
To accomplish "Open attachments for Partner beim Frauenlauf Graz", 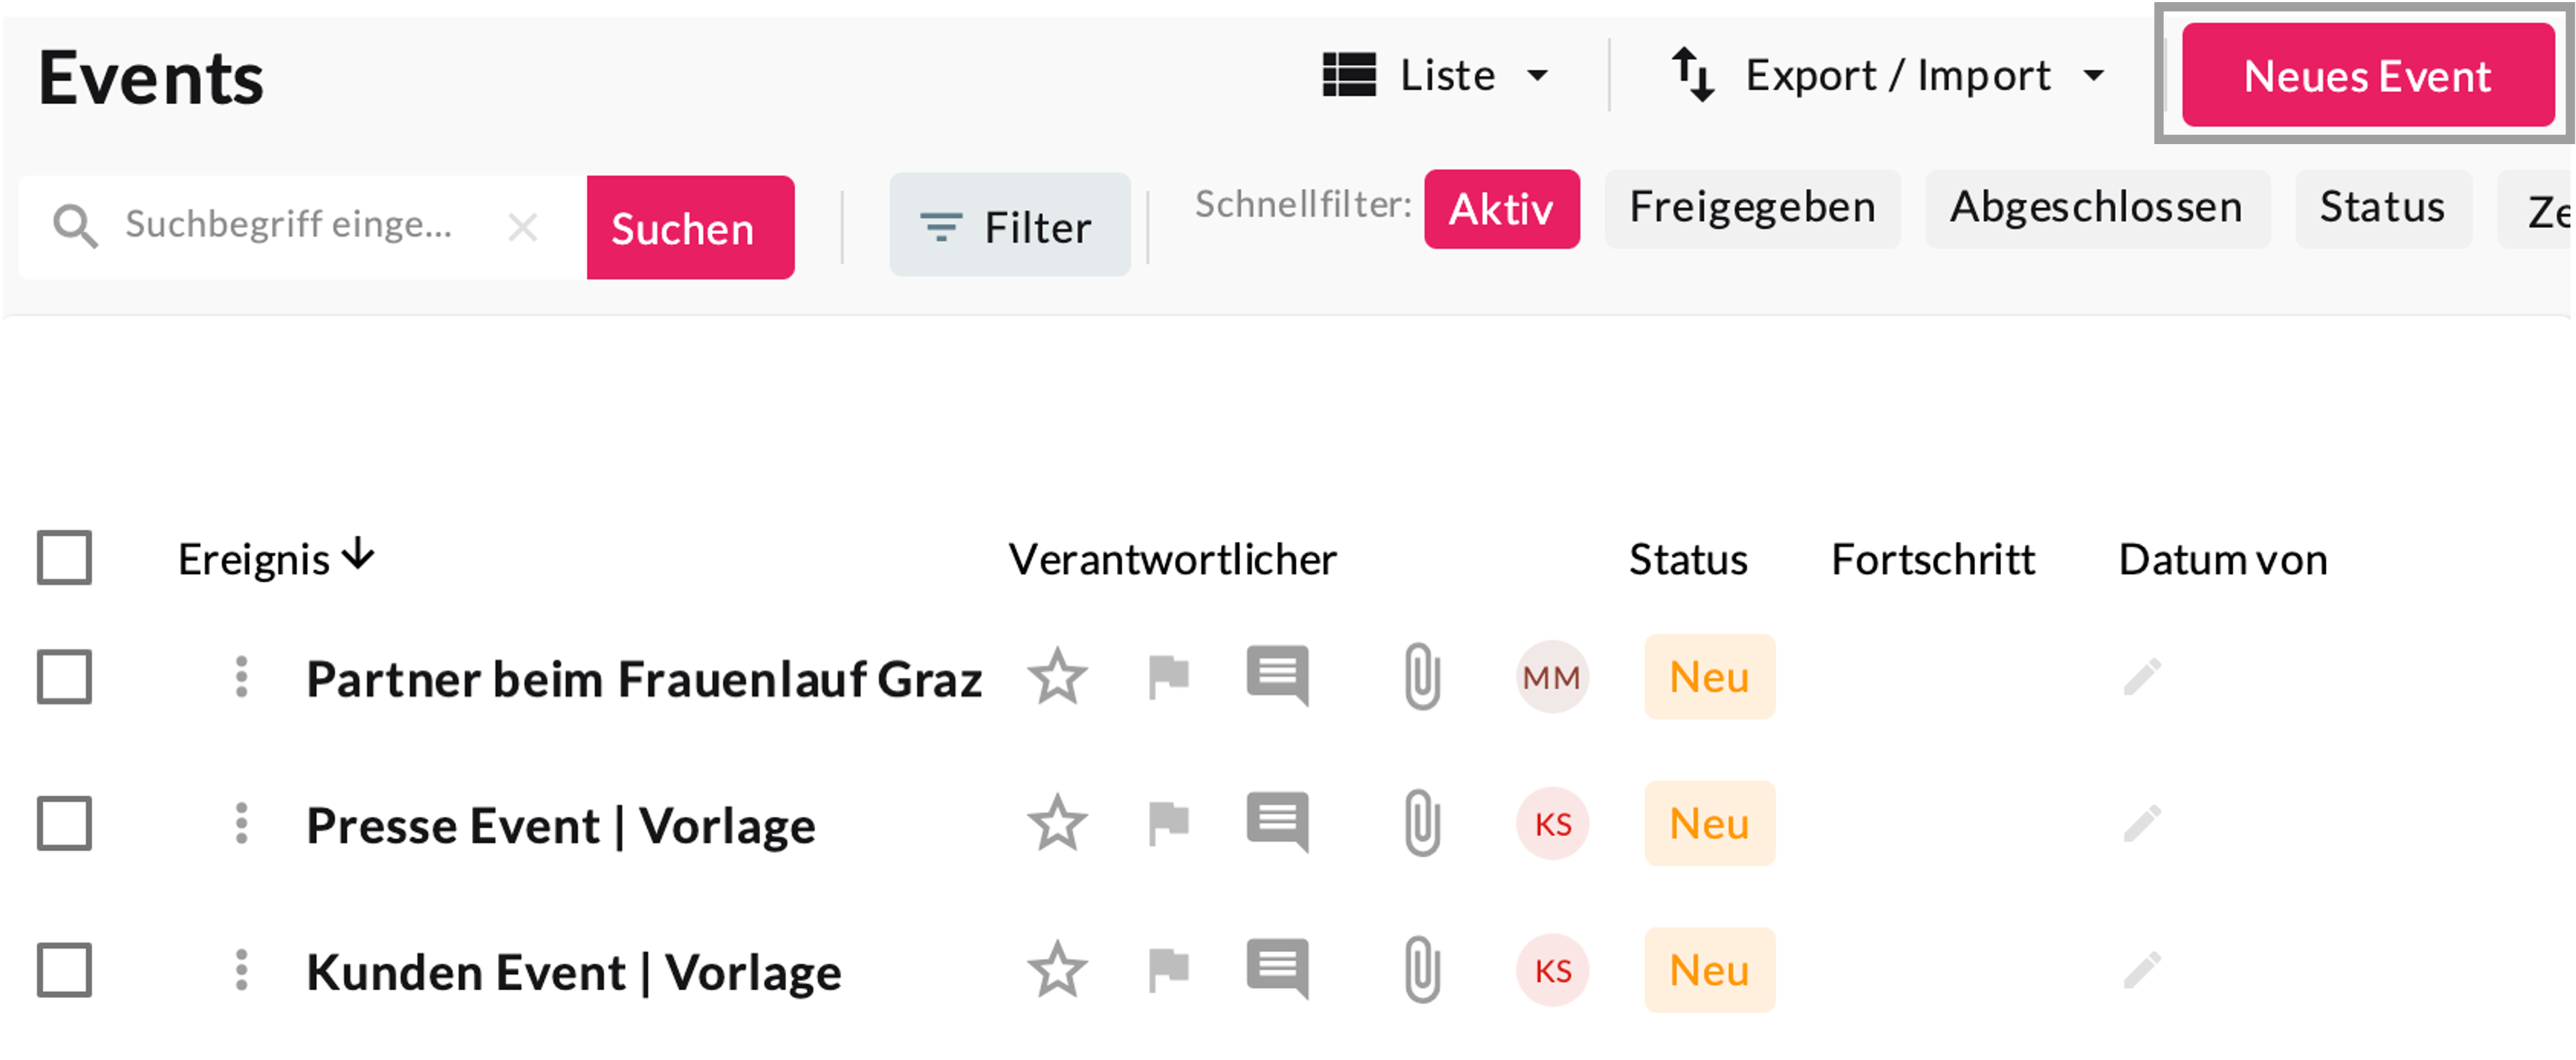I will [x=1421, y=677].
